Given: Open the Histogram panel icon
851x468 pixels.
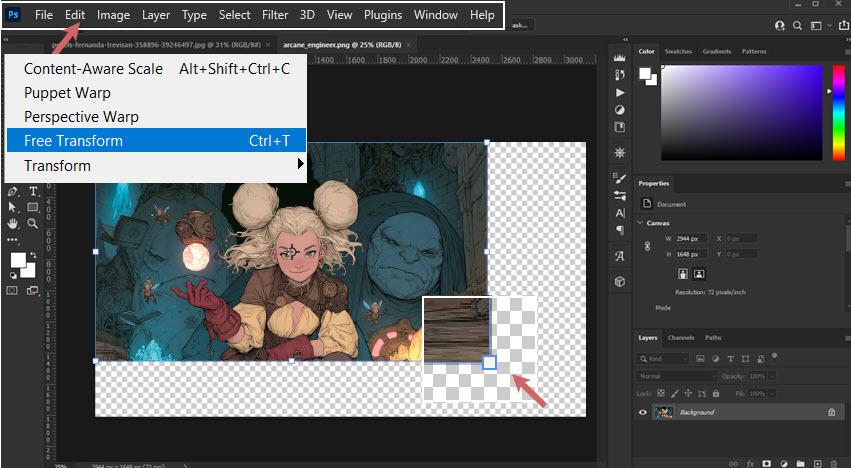Looking at the screenshot, I should tap(619, 58).
